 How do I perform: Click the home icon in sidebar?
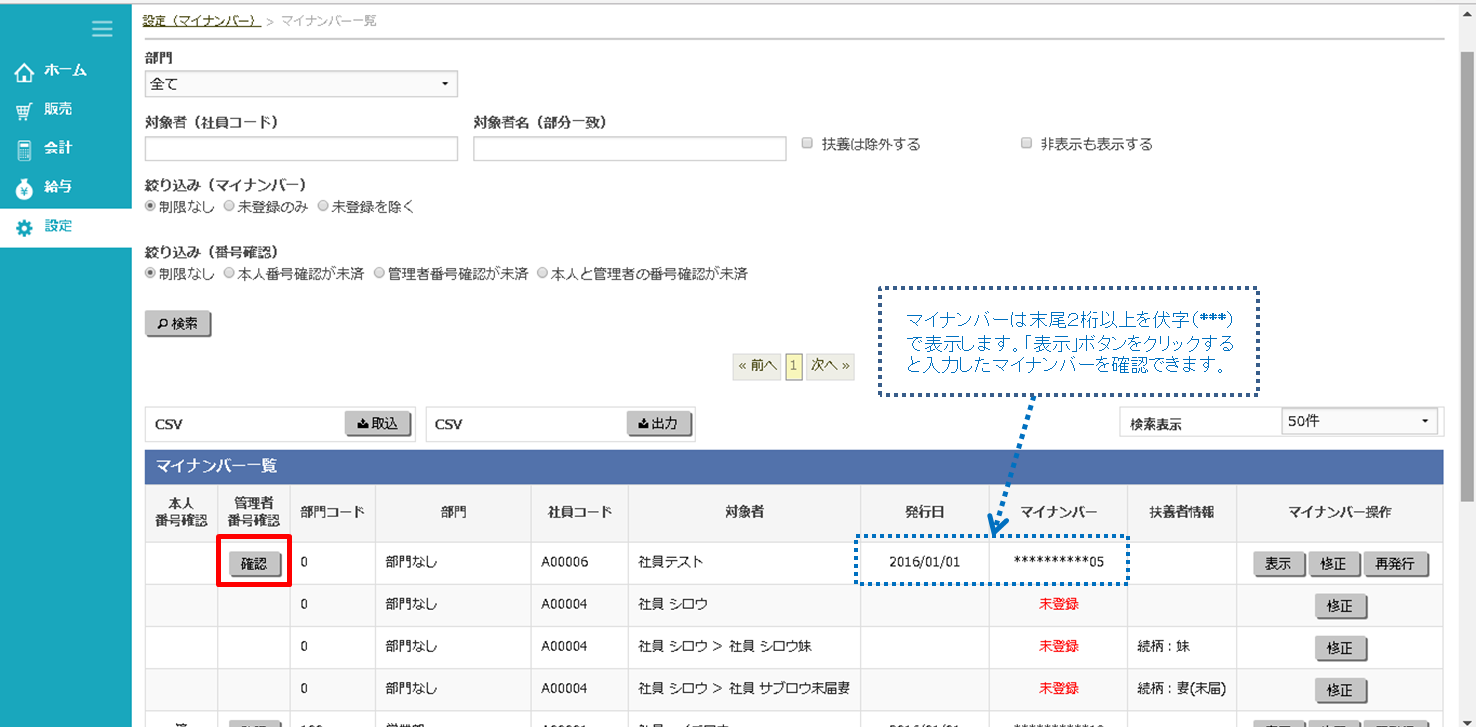tap(24, 72)
